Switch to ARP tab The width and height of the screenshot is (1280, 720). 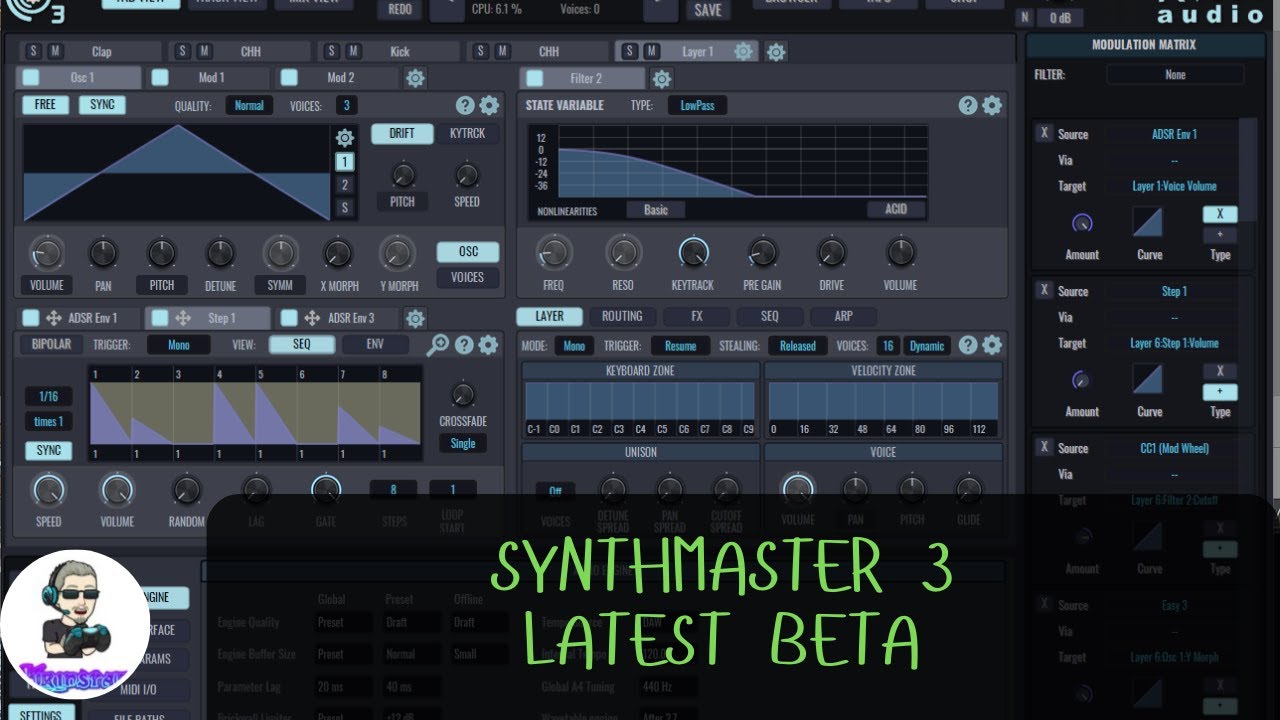click(843, 316)
